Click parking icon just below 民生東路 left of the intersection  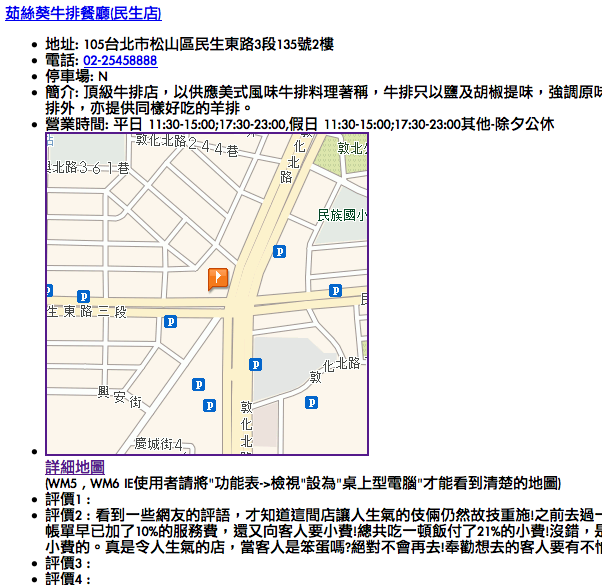click(x=170, y=321)
